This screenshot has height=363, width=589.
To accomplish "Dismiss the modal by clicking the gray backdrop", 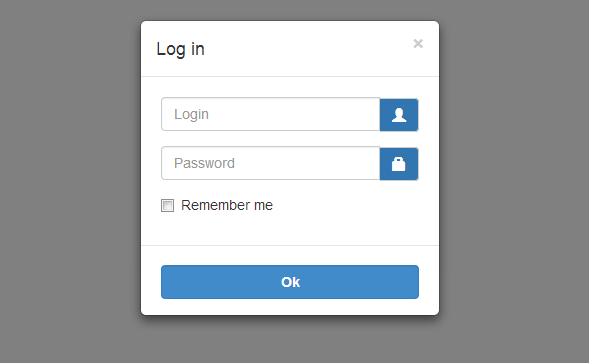I will click(x=71, y=180).
